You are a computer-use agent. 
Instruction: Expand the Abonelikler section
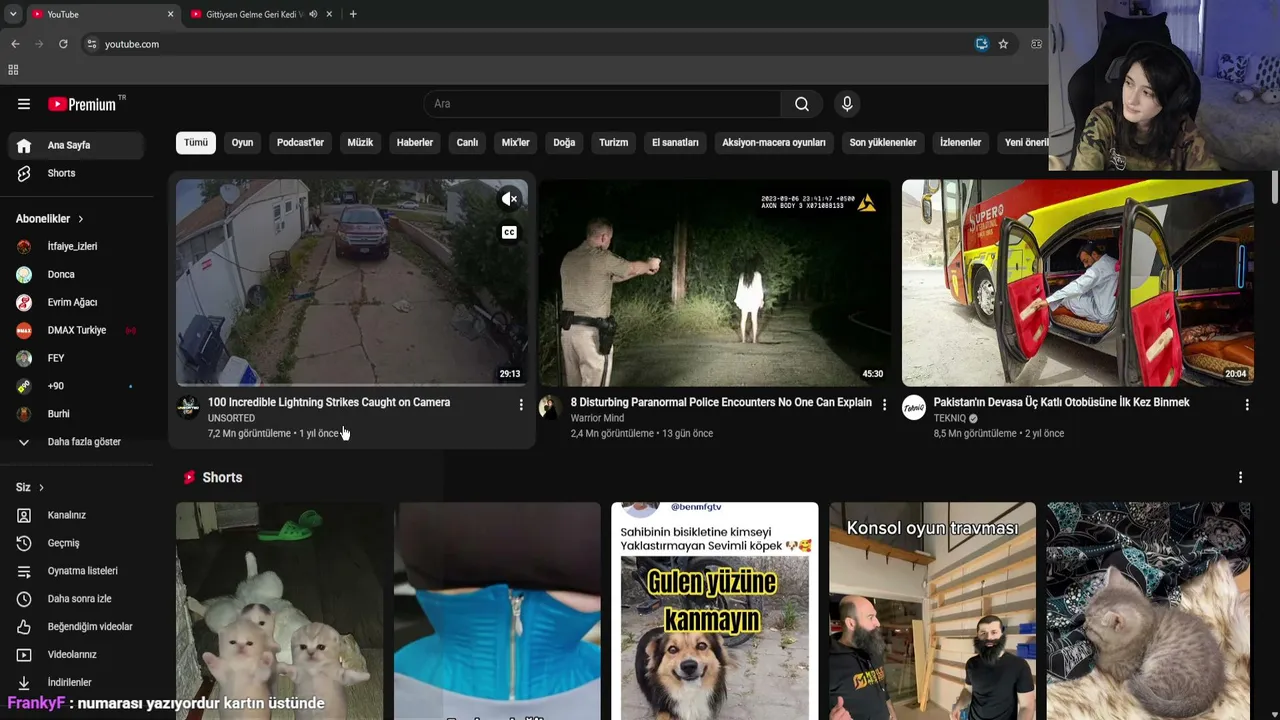click(50, 219)
